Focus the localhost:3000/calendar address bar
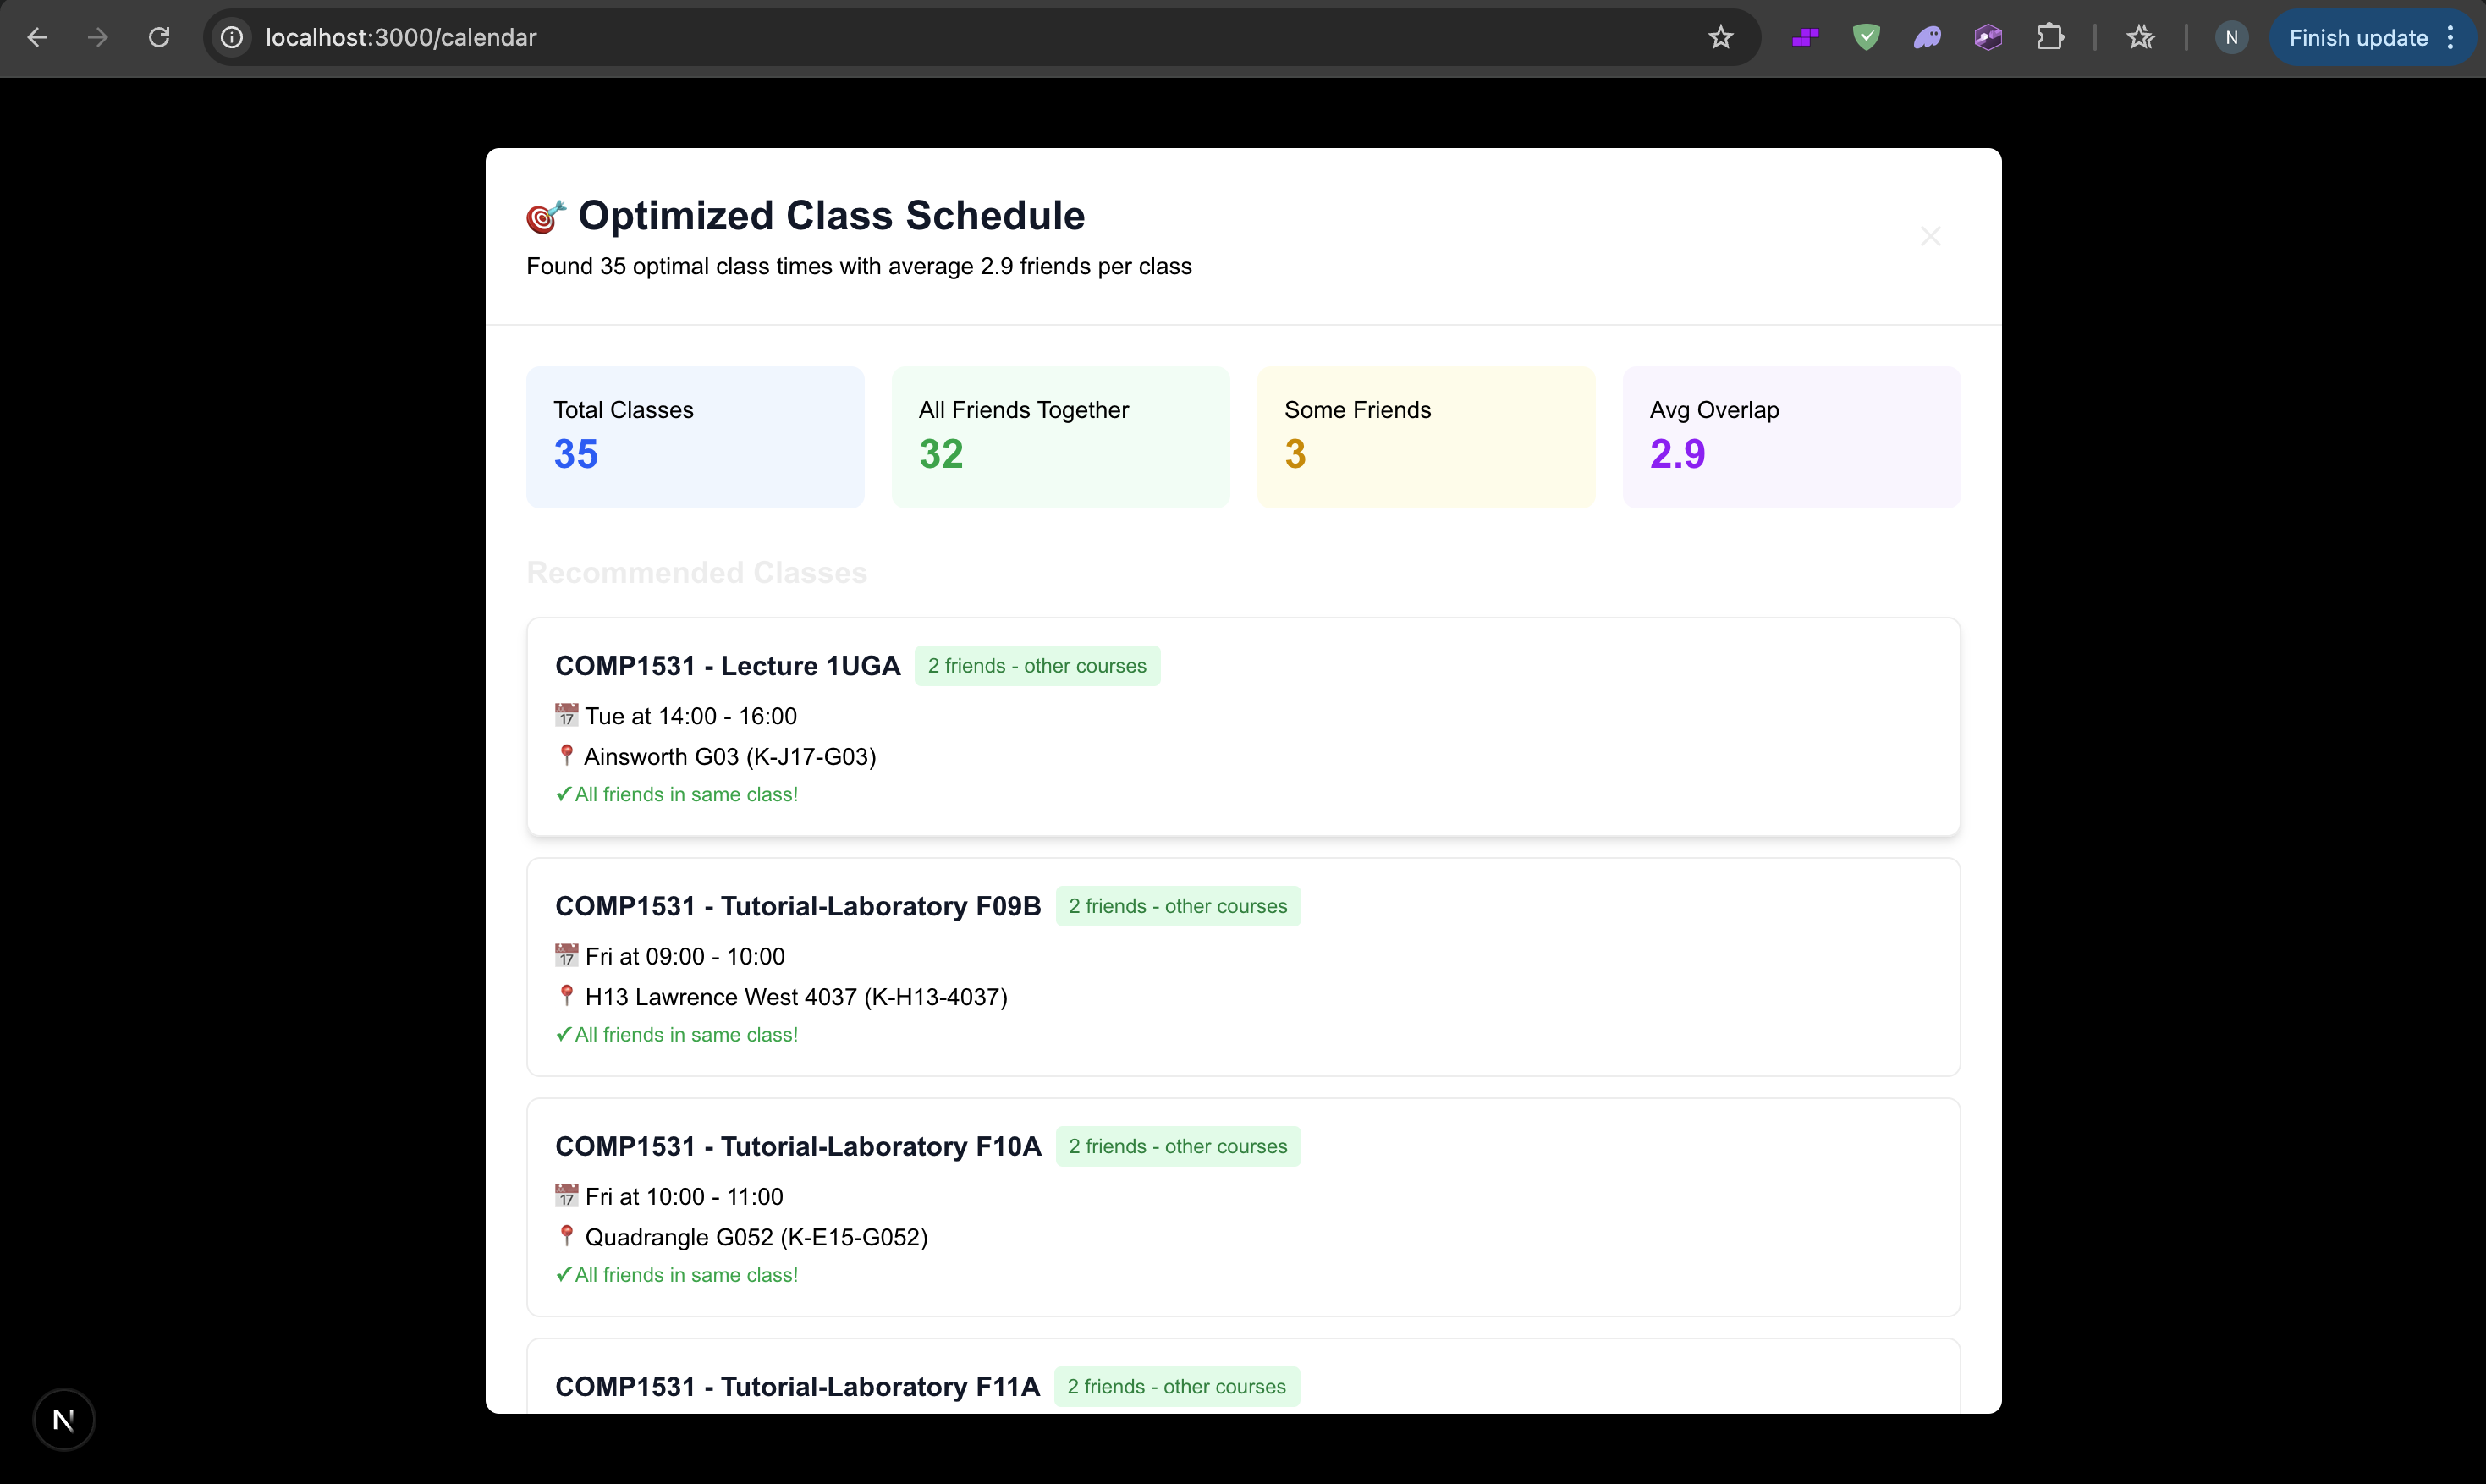 [x=900, y=38]
